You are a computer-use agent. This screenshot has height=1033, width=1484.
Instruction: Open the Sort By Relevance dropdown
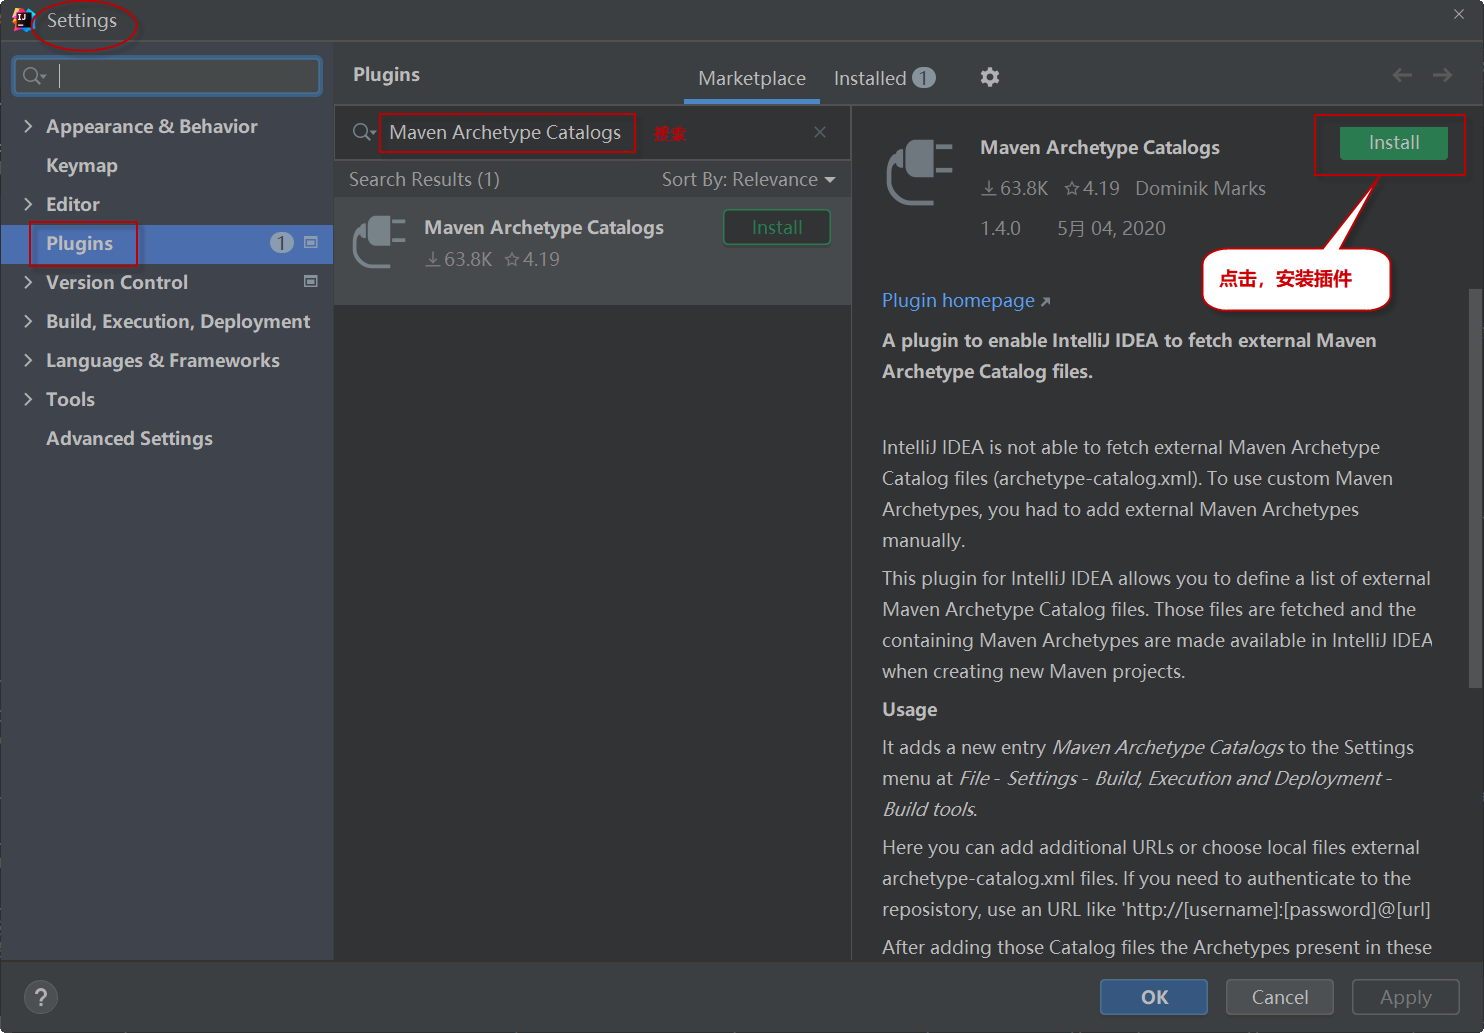pos(748,180)
